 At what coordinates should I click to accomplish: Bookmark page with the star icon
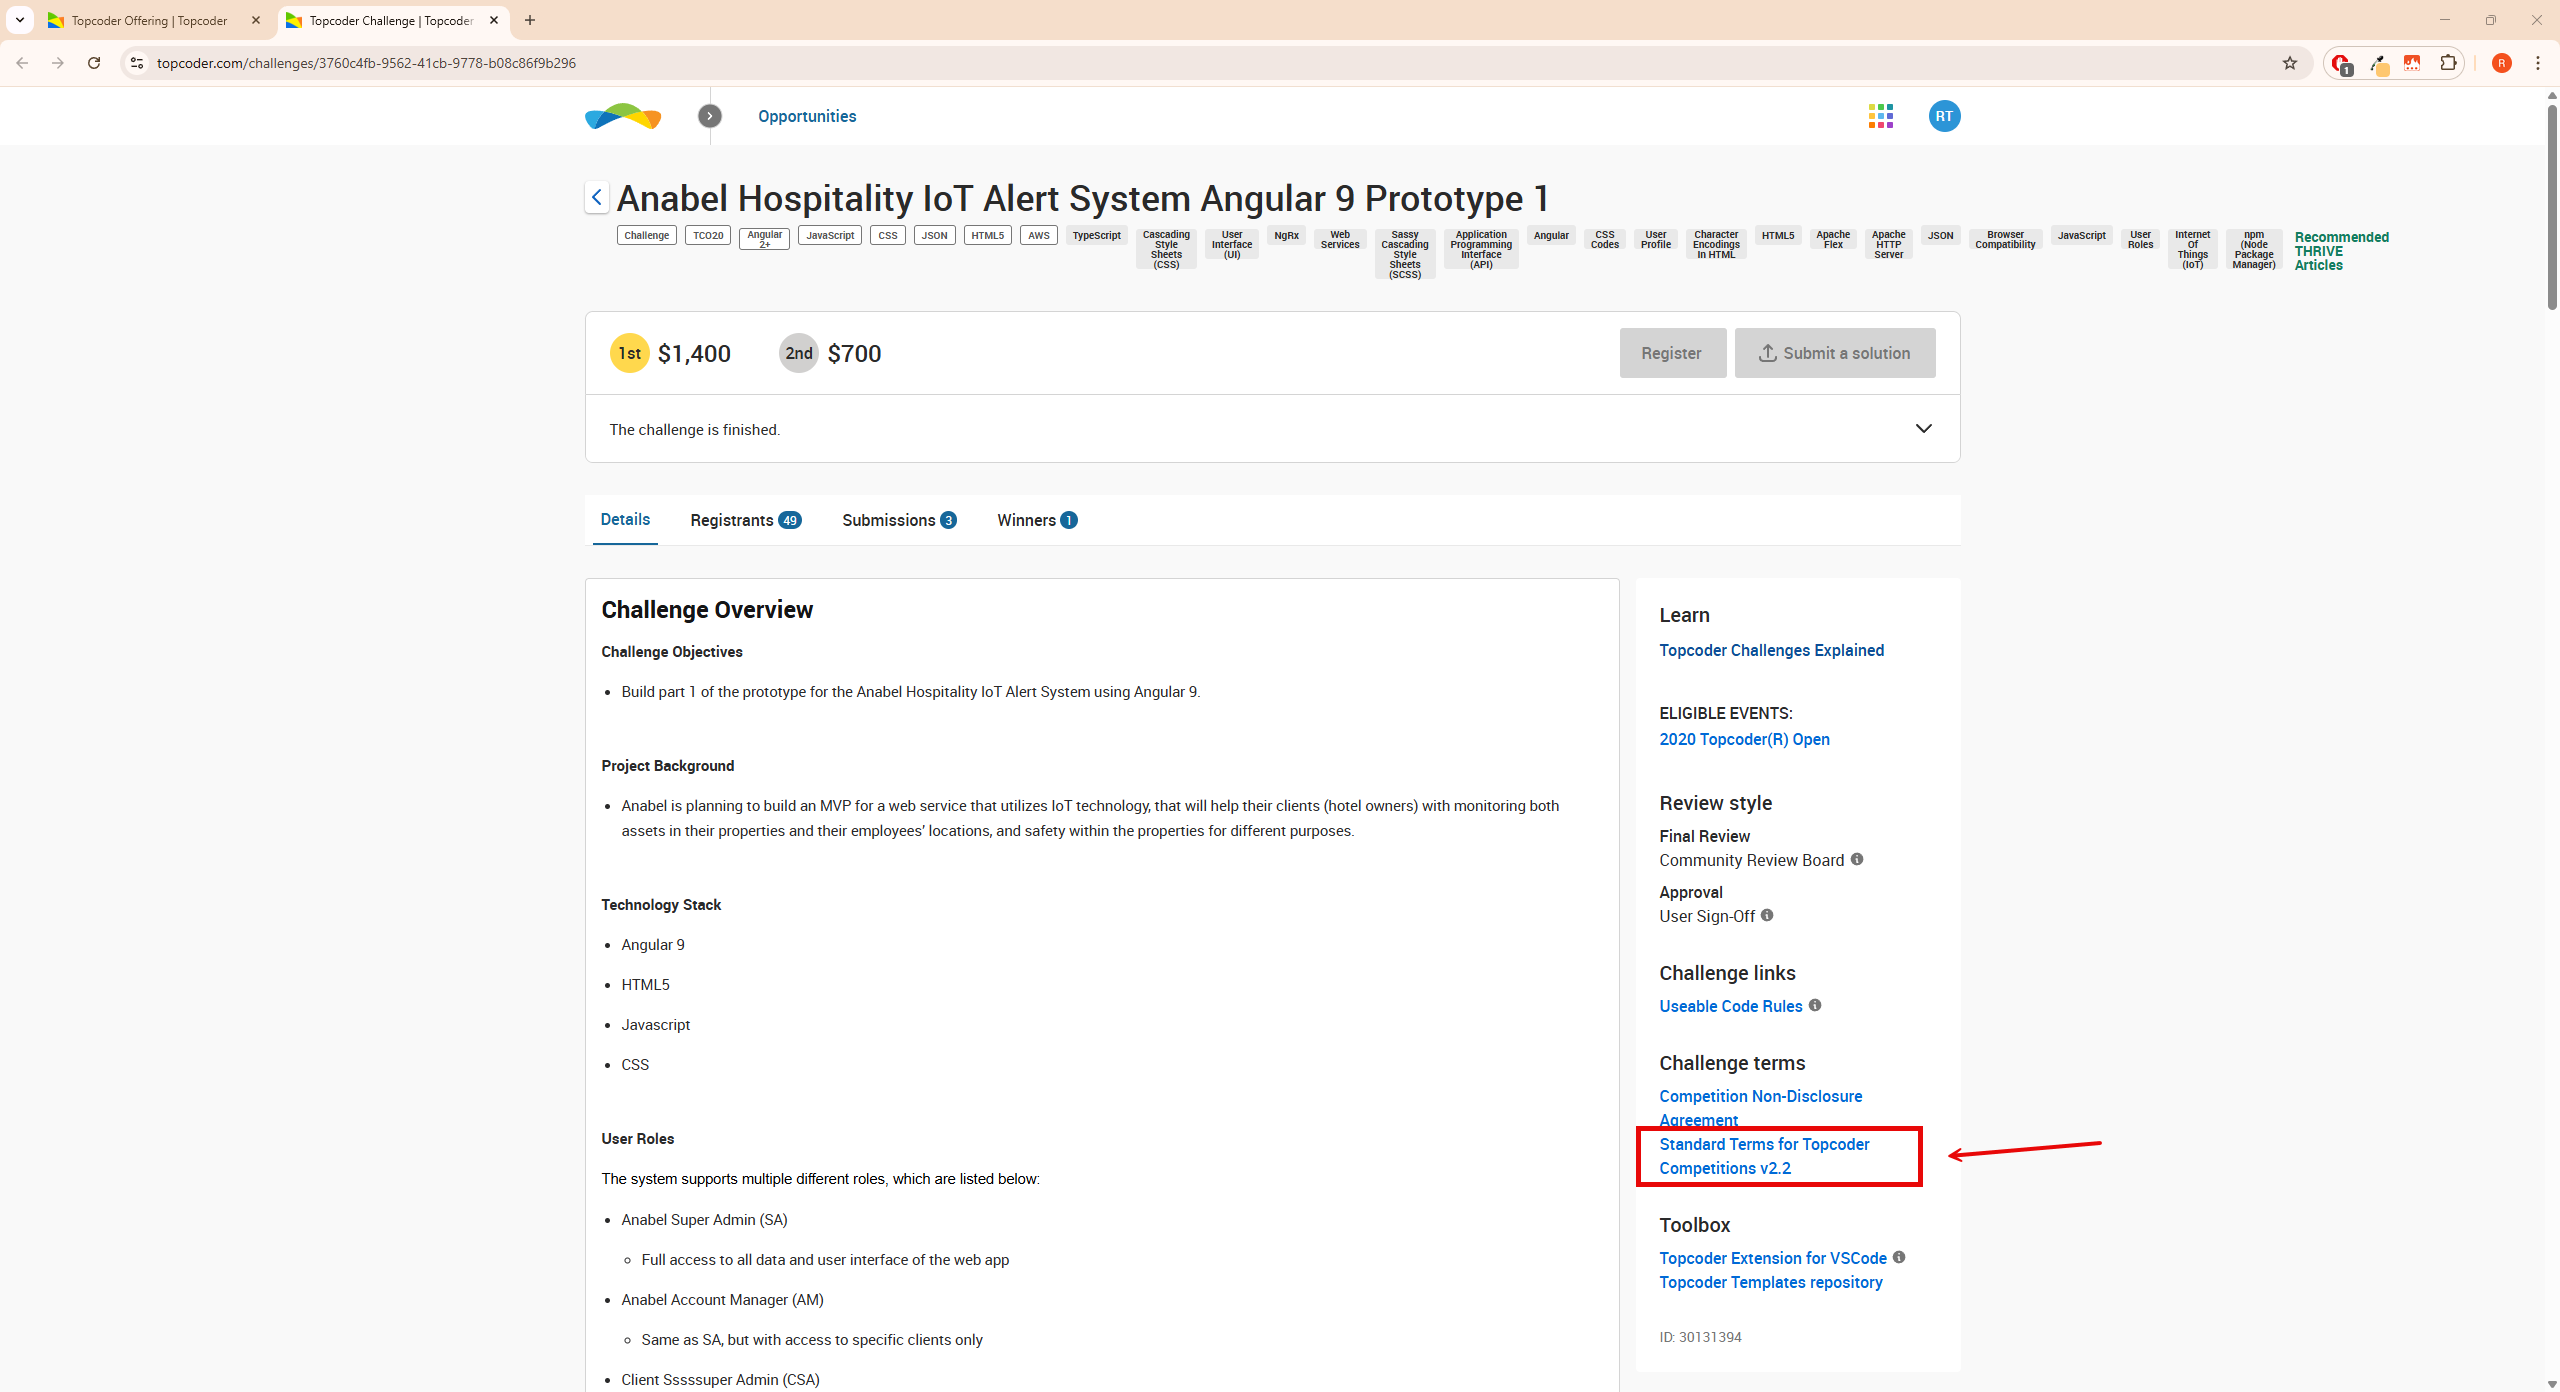coord(2290,63)
